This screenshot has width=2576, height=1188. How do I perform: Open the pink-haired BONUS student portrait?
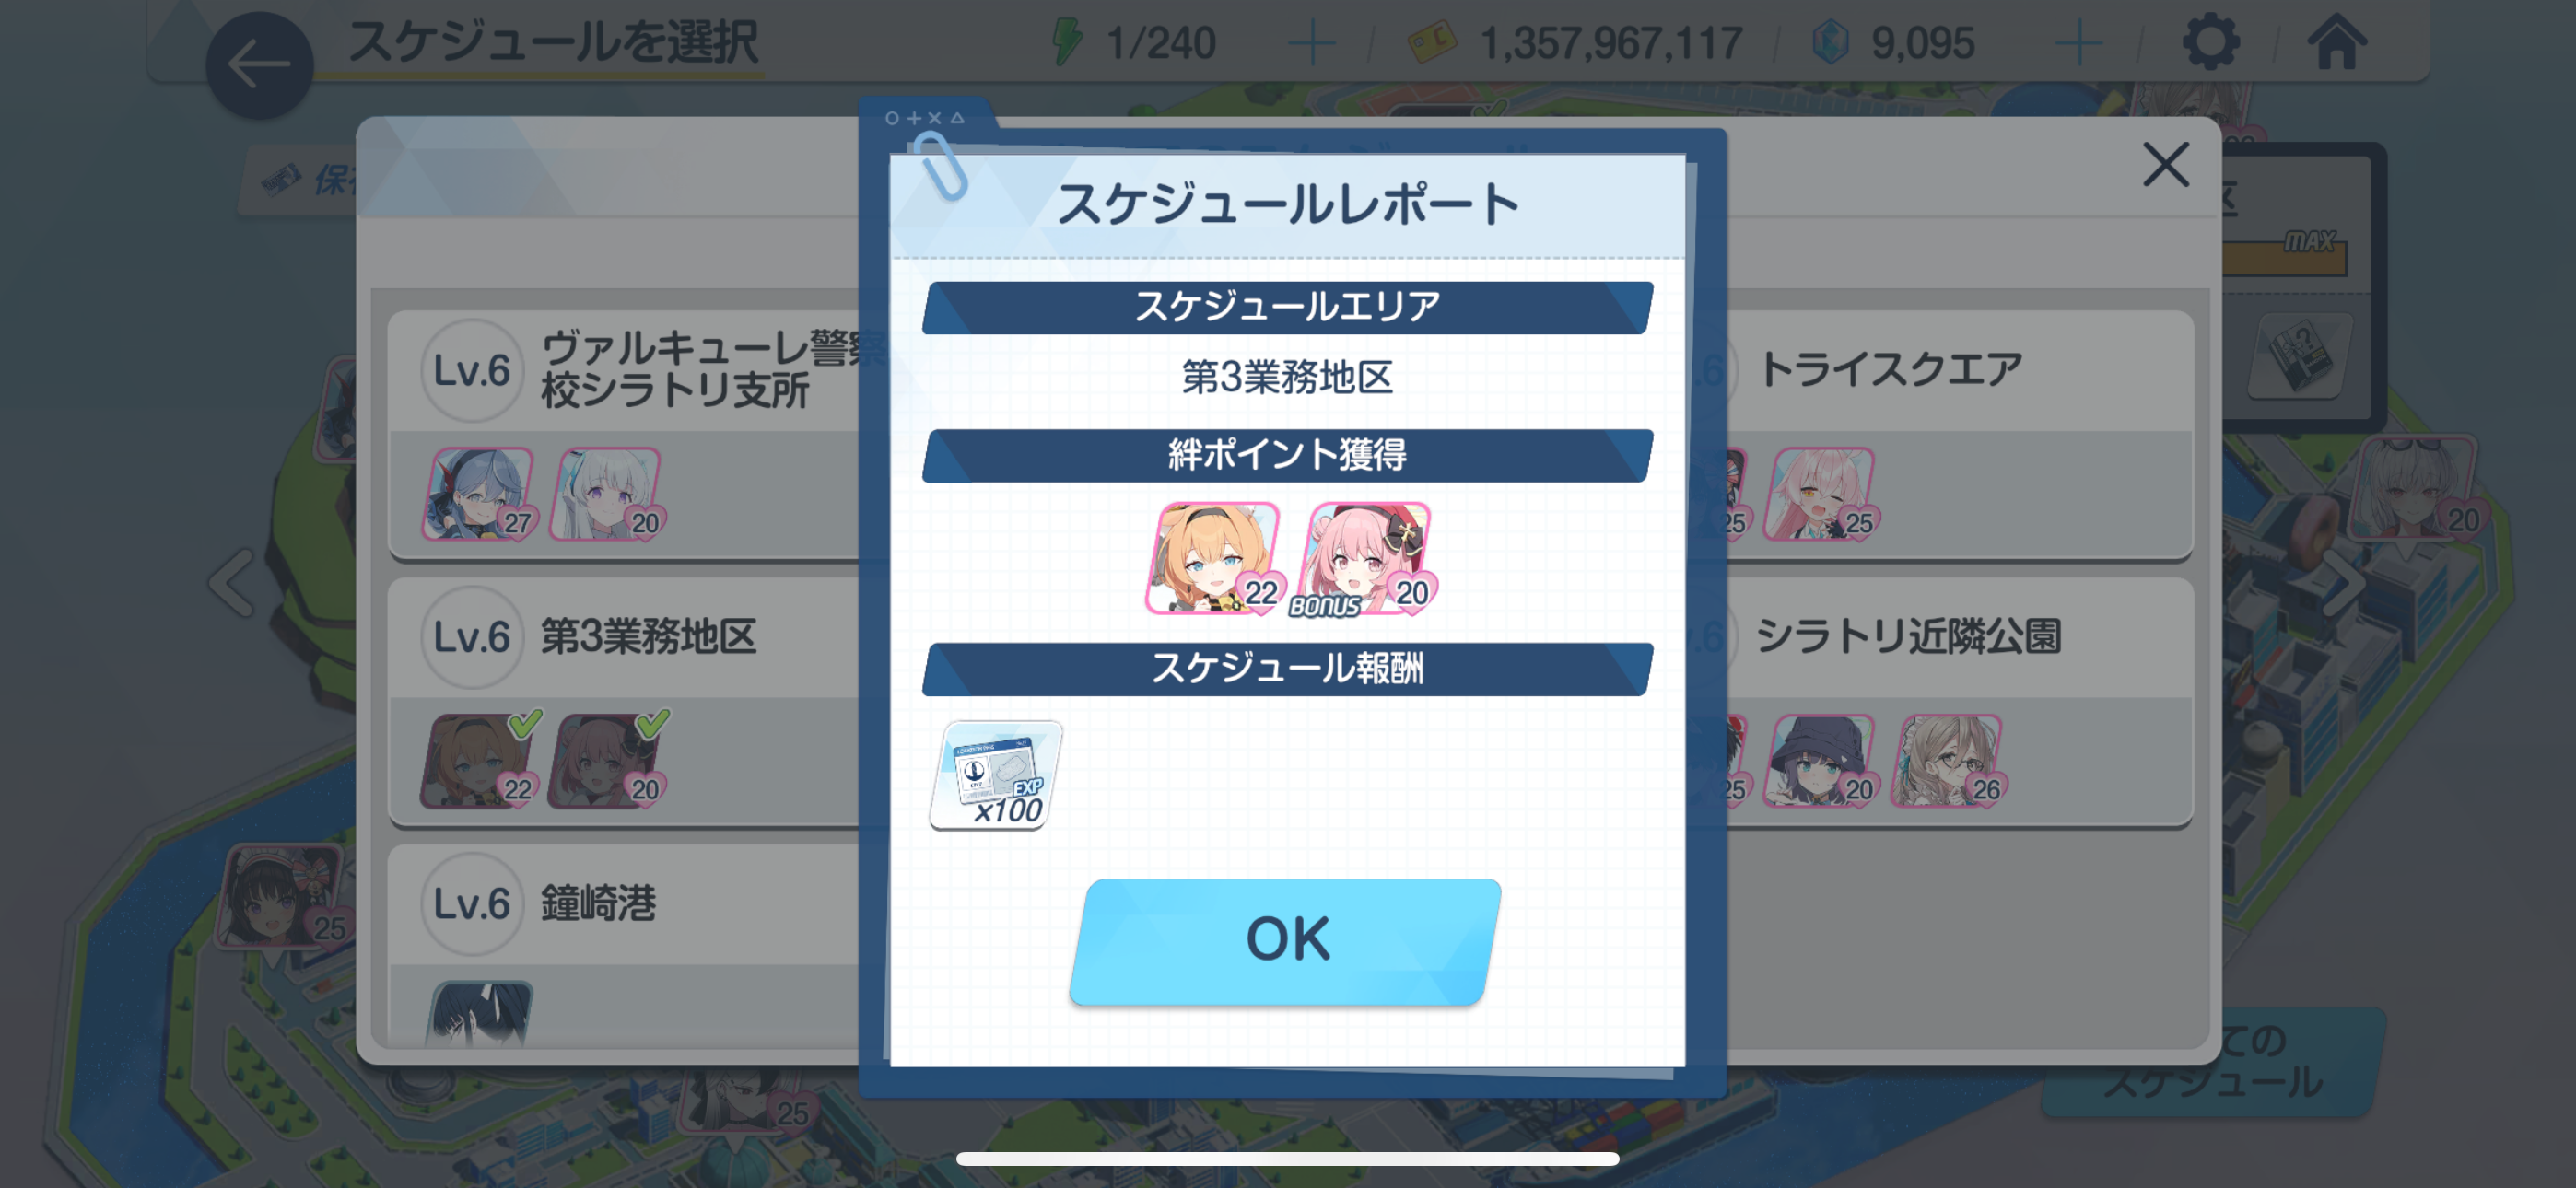point(1366,558)
